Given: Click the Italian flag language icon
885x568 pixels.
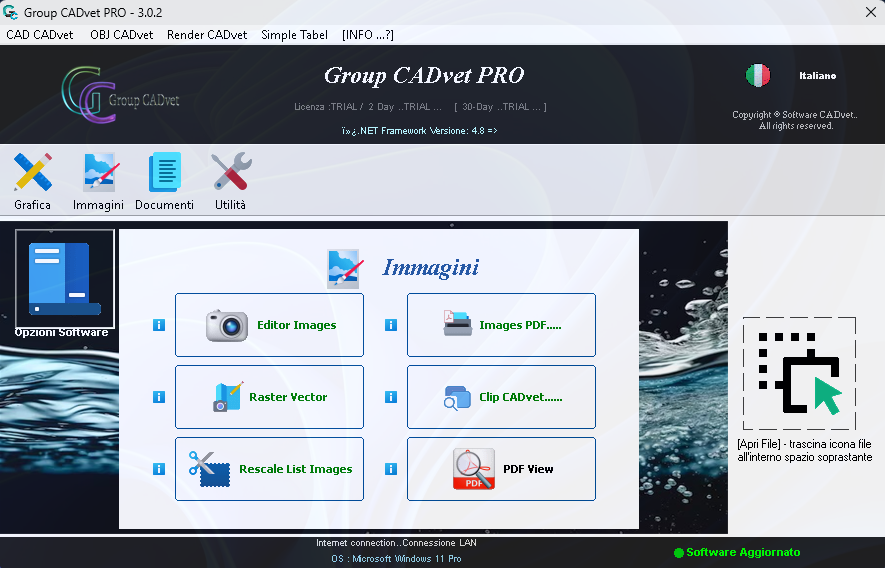Looking at the screenshot, I should [757, 75].
